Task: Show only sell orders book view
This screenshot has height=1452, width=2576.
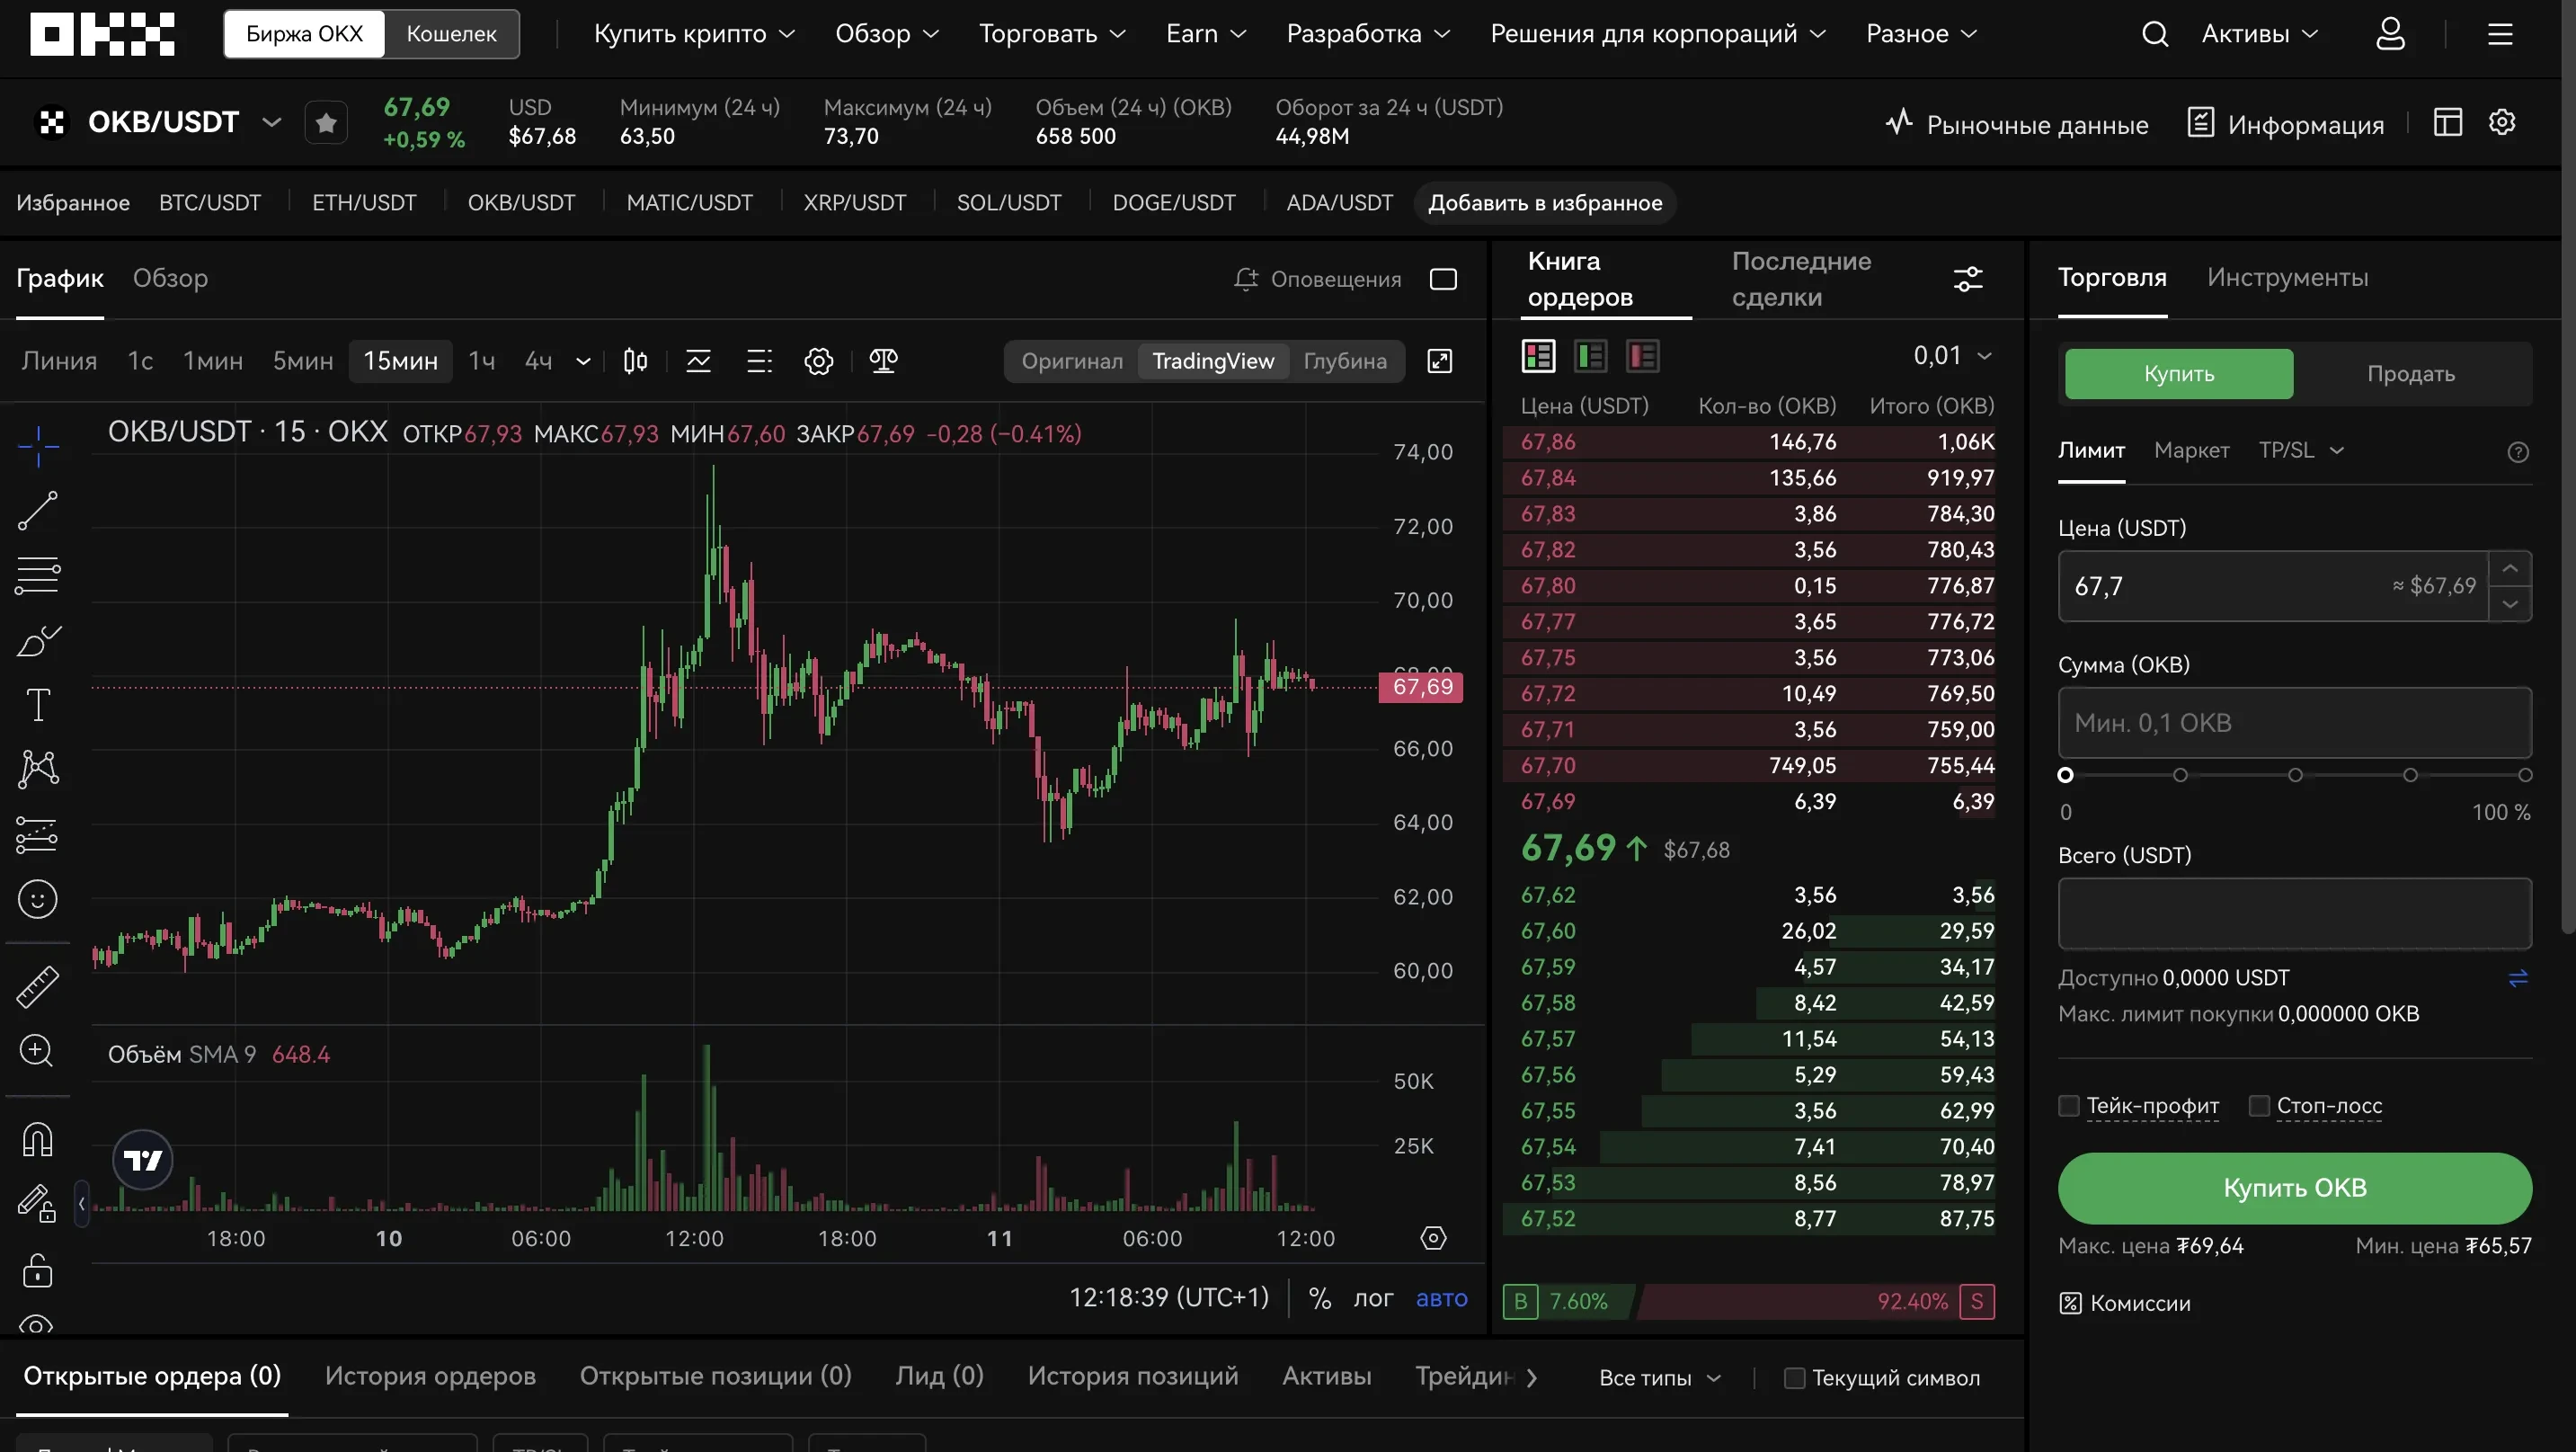Action: coord(1642,356)
